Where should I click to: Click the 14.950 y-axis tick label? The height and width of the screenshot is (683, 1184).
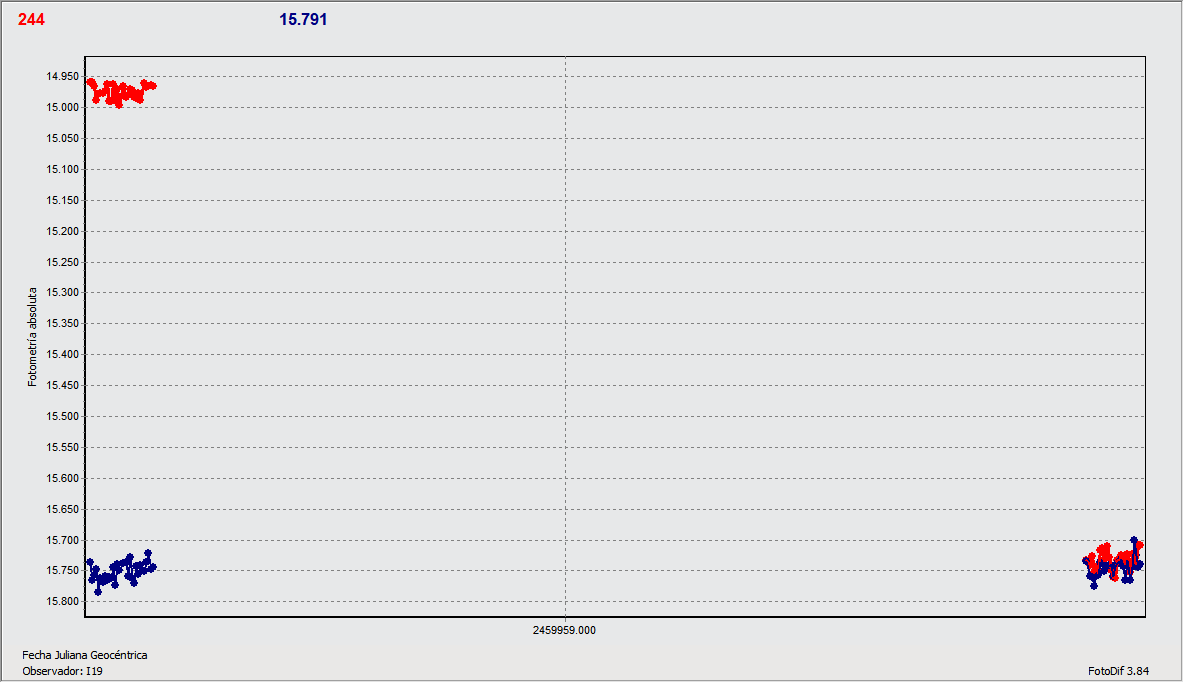tap(62, 77)
